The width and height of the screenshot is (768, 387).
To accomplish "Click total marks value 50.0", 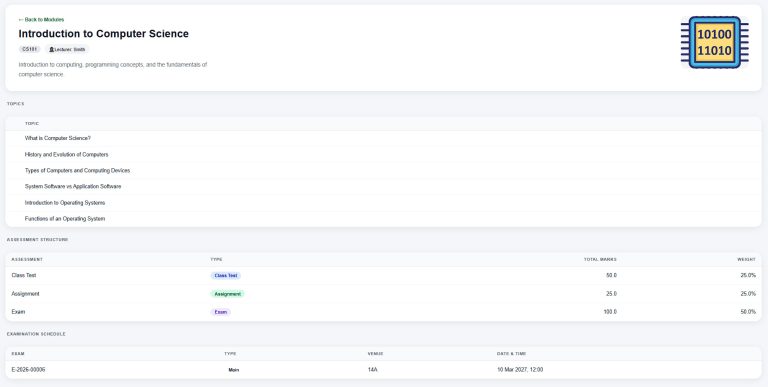I will tap(611, 275).
